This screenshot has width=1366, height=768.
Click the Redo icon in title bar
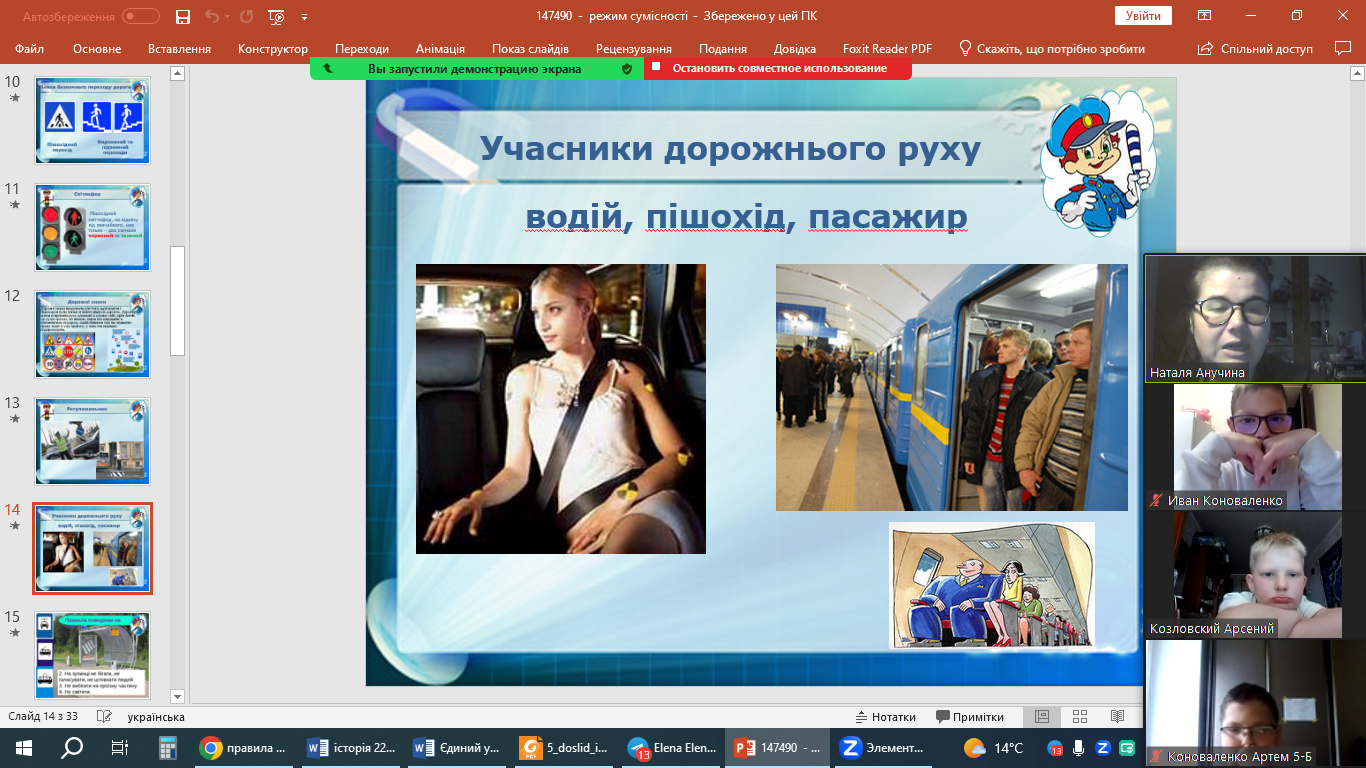coord(246,16)
